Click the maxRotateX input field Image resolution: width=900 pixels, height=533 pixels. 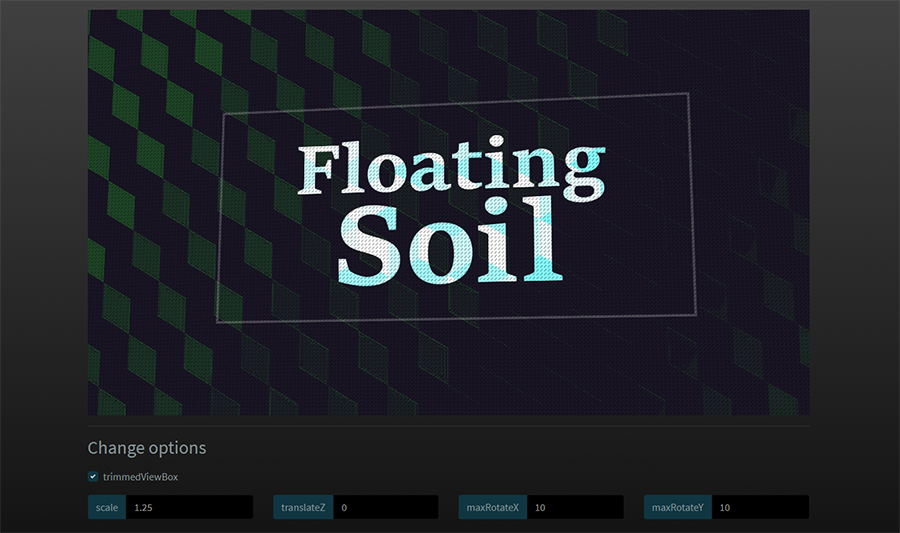(575, 507)
